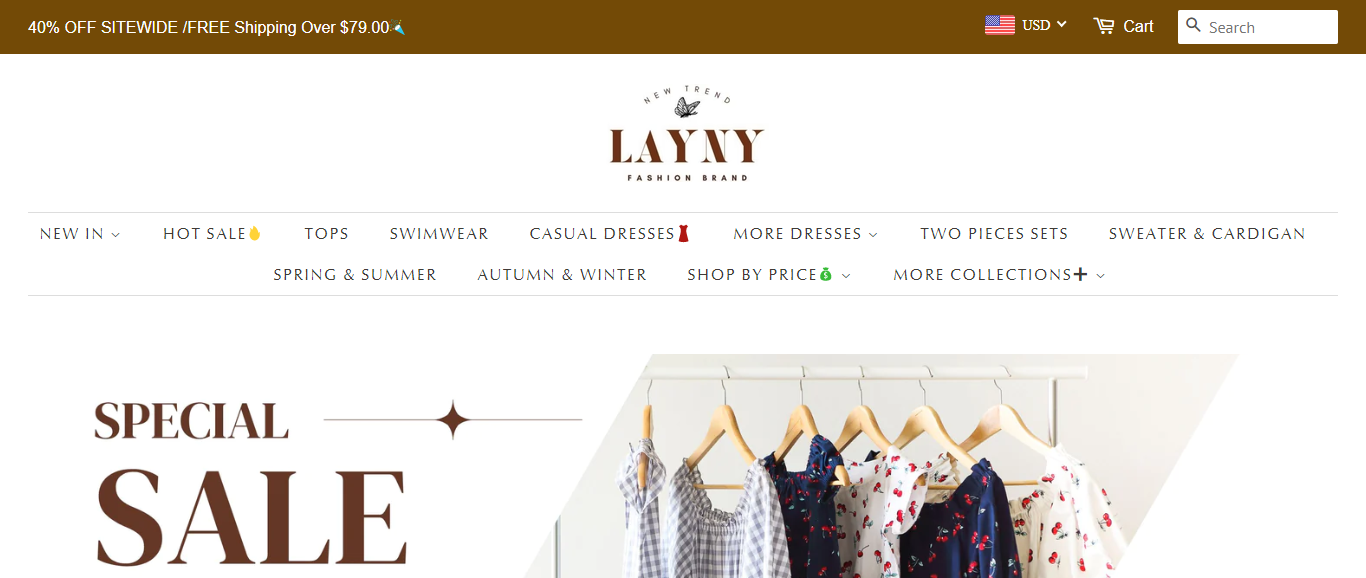This screenshot has width=1366, height=578.
Task: Select Sweater & Cardigan menu item
Action: 1207,234
